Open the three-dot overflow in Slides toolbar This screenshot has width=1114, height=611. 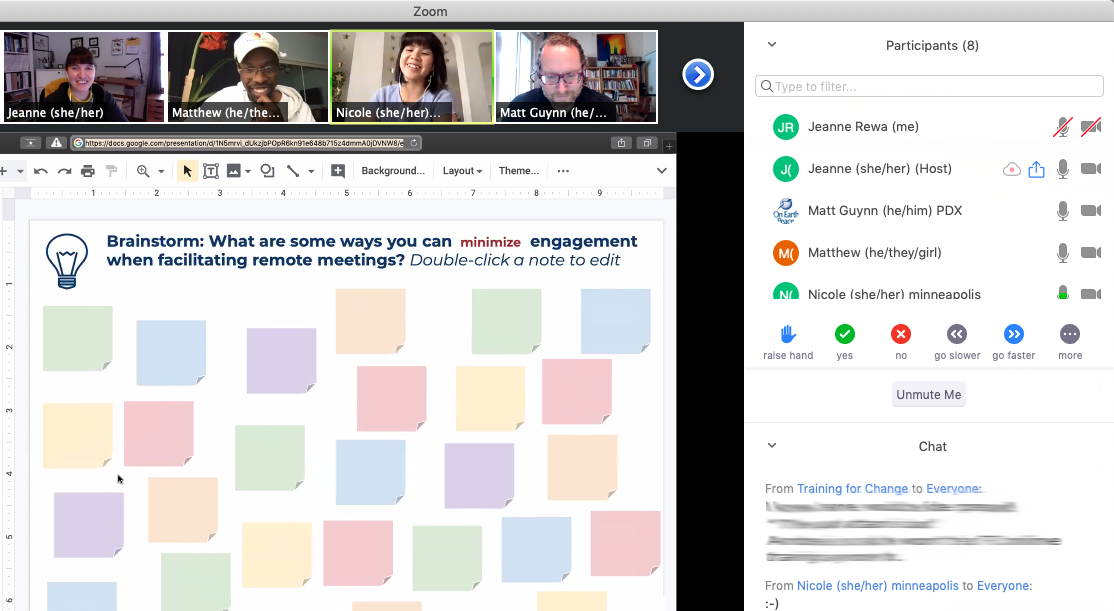[x=563, y=171]
